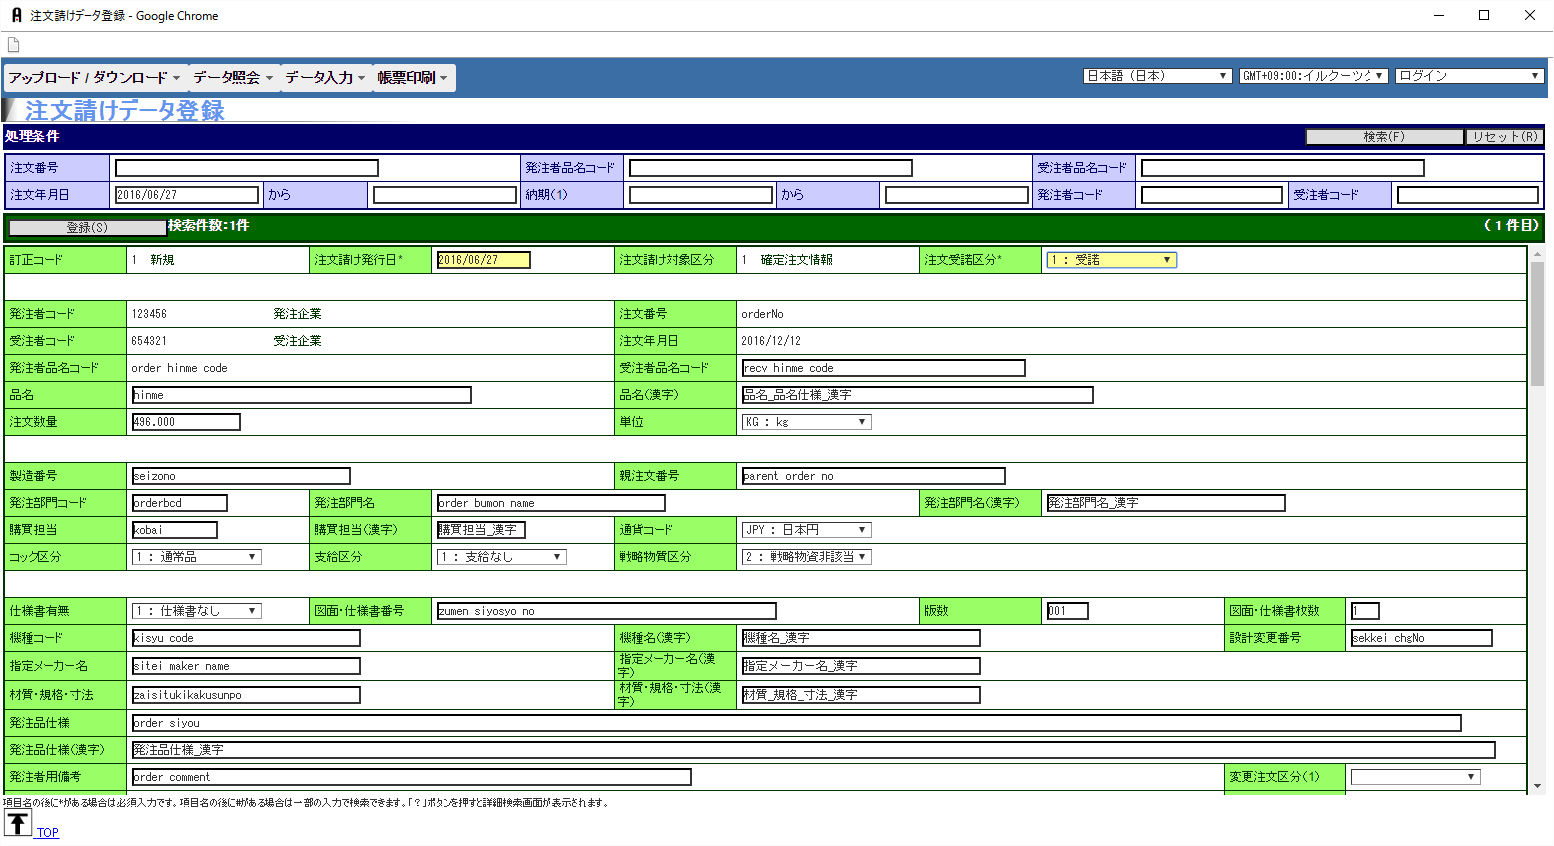
Task: Follow the TOP link
Action: [48, 832]
